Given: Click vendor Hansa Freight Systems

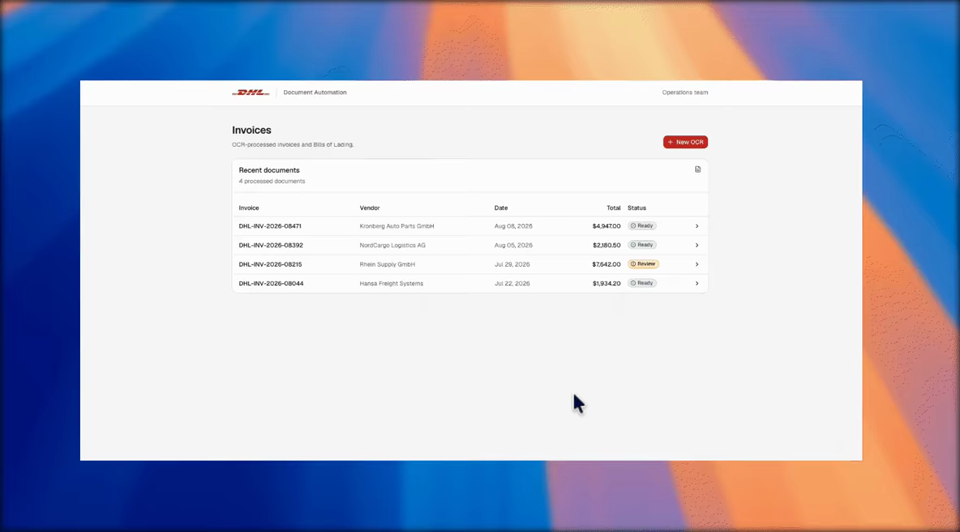Looking at the screenshot, I should pyautogui.click(x=391, y=283).
